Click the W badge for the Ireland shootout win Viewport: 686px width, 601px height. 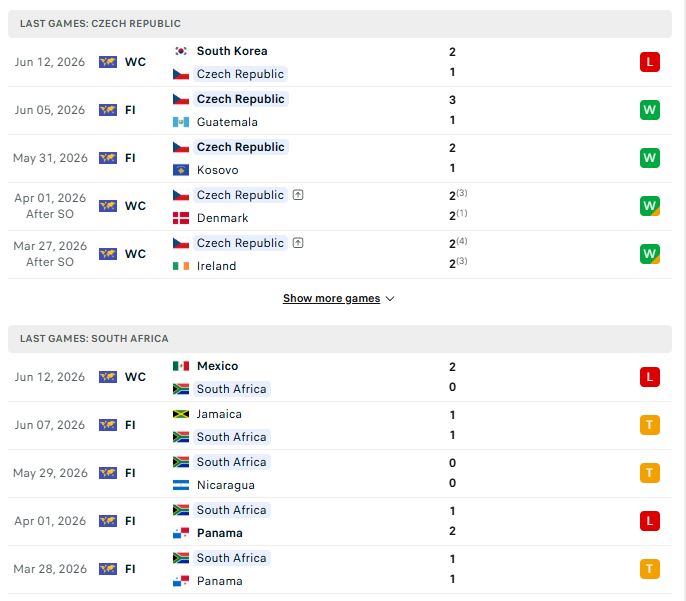tap(649, 254)
